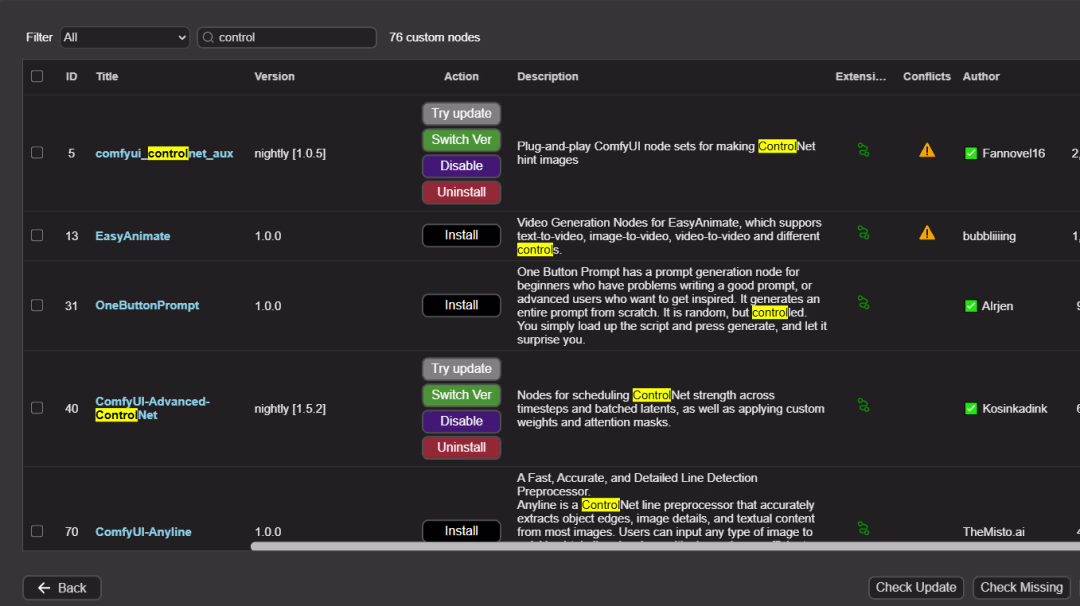Check the row for OneButtonPrompt
This screenshot has width=1080, height=606.
pyautogui.click(x=37, y=305)
